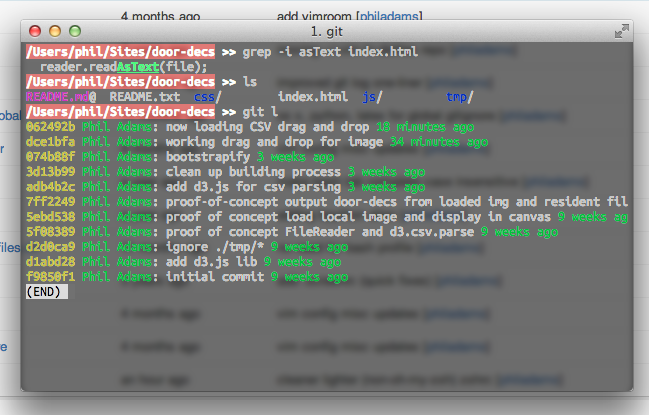Click README.md@ in the ls output

(x=61, y=97)
